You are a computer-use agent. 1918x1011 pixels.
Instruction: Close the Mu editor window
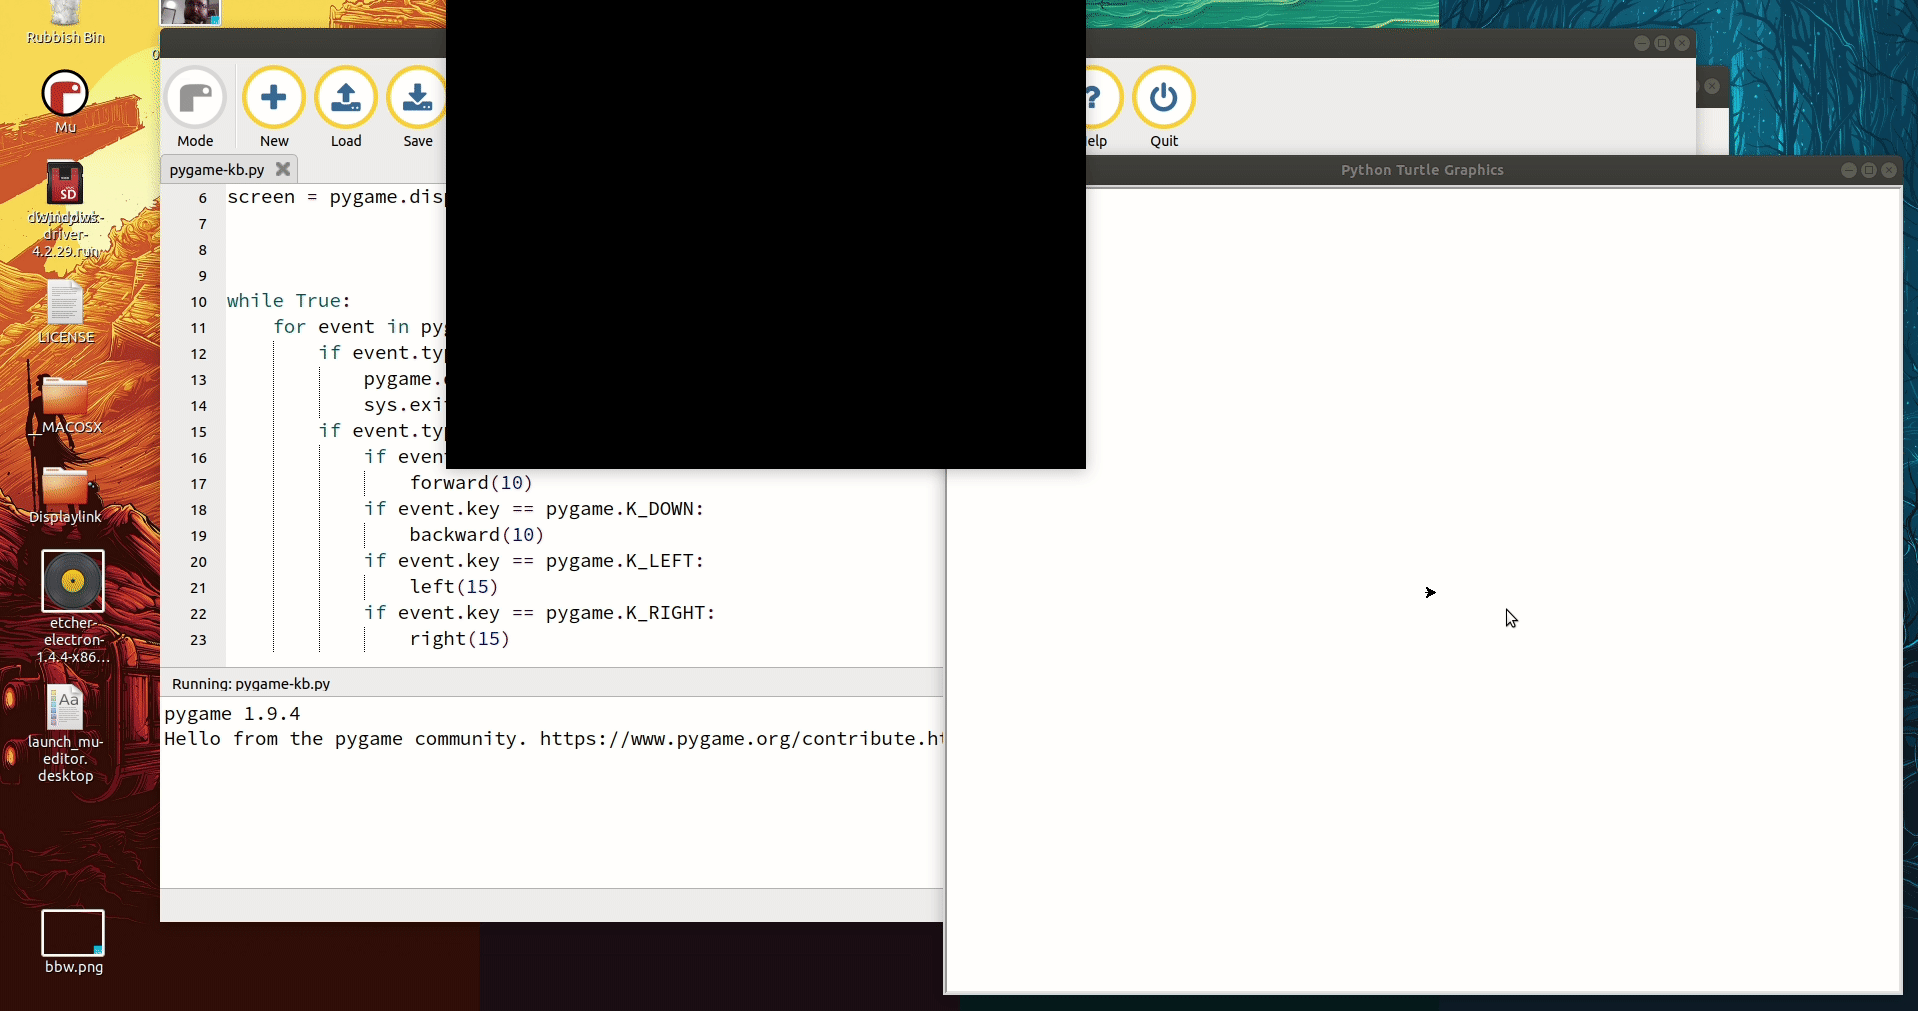point(1682,43)
